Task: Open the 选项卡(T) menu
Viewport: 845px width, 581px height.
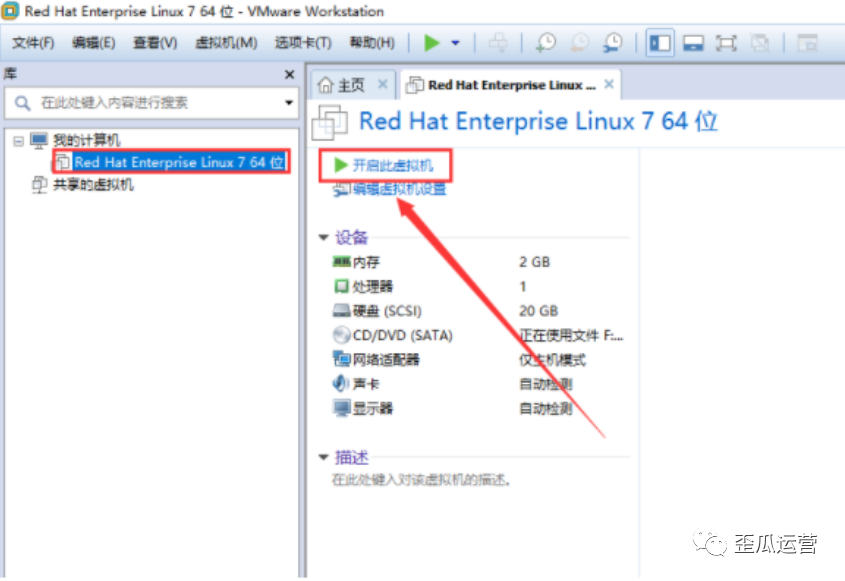Action: 303,43
